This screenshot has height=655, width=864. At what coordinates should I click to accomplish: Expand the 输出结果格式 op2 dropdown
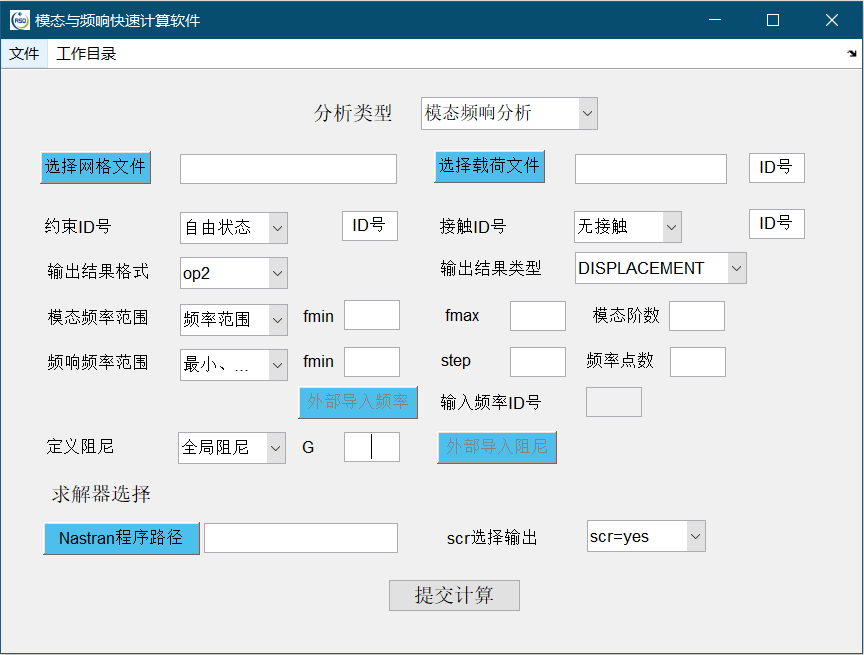234,273
